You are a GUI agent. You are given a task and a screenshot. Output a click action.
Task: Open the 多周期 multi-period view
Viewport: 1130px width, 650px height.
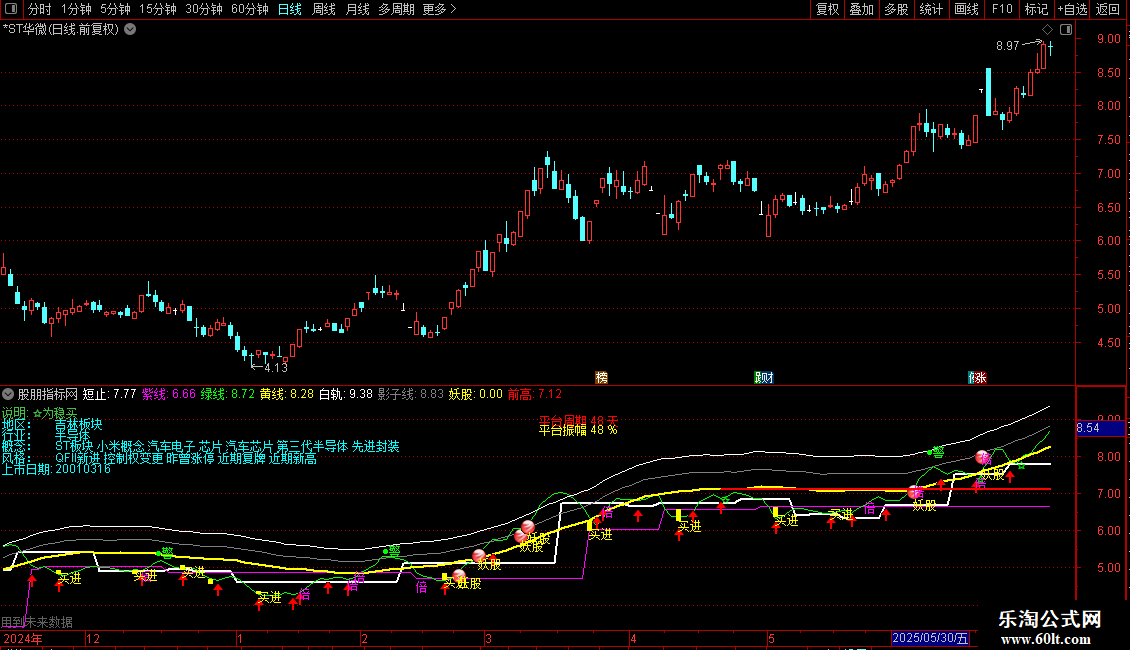[x=396, y=9]
